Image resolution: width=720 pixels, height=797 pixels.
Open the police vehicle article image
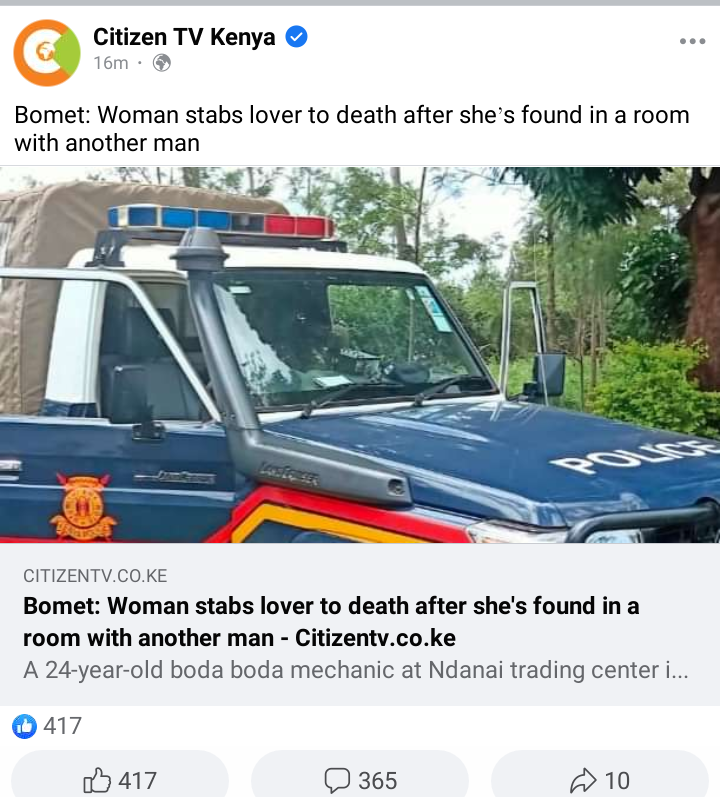pyautogui.click(x=360, y=355)
